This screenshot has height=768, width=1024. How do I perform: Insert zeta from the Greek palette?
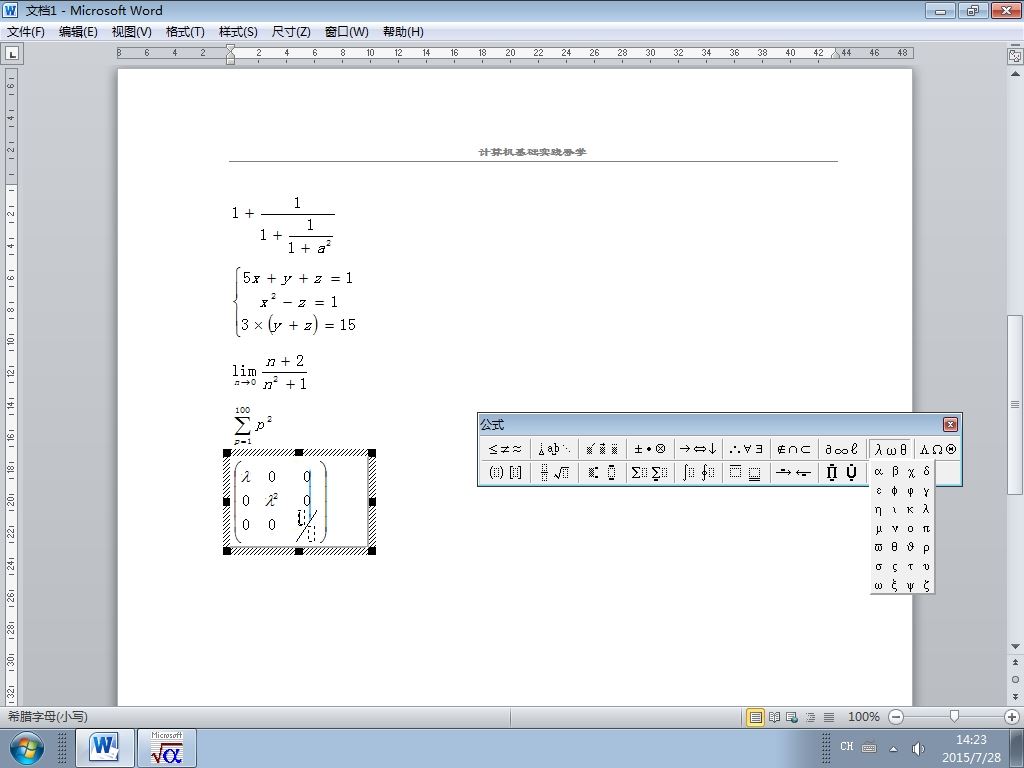pos(926,585)
